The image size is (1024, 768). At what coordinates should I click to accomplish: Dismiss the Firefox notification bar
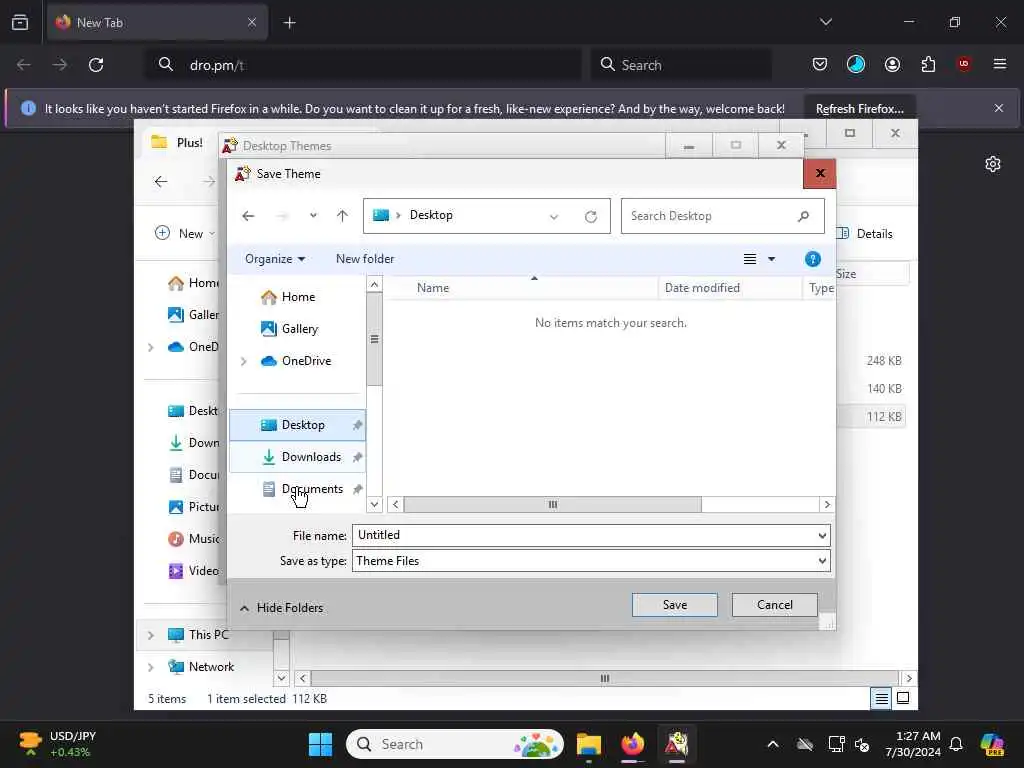[x=999, y=108]
